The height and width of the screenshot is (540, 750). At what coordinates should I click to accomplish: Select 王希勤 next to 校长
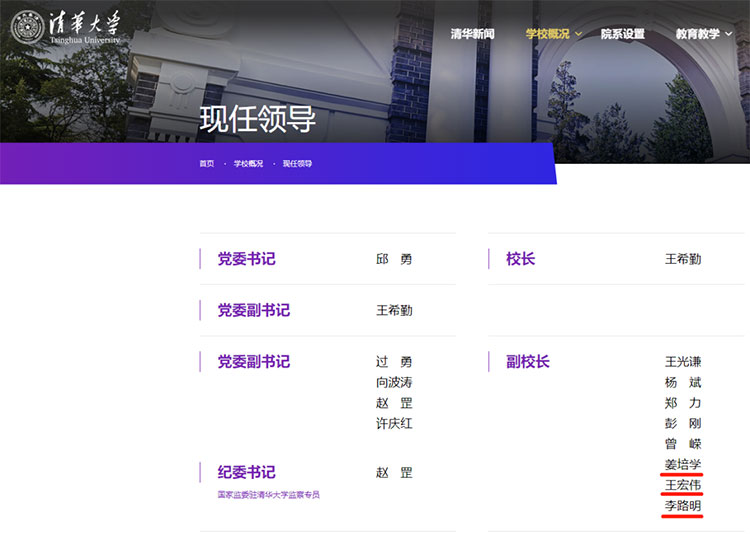(683, 259)
